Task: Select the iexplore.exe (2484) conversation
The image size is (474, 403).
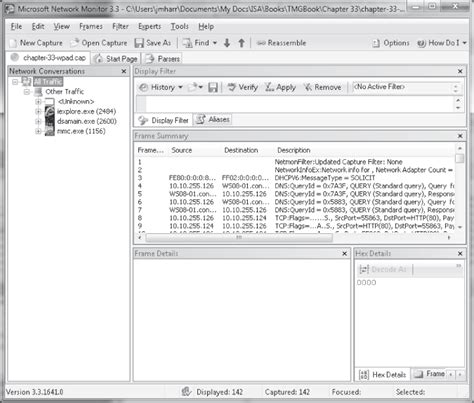Action: click(86, 112)
